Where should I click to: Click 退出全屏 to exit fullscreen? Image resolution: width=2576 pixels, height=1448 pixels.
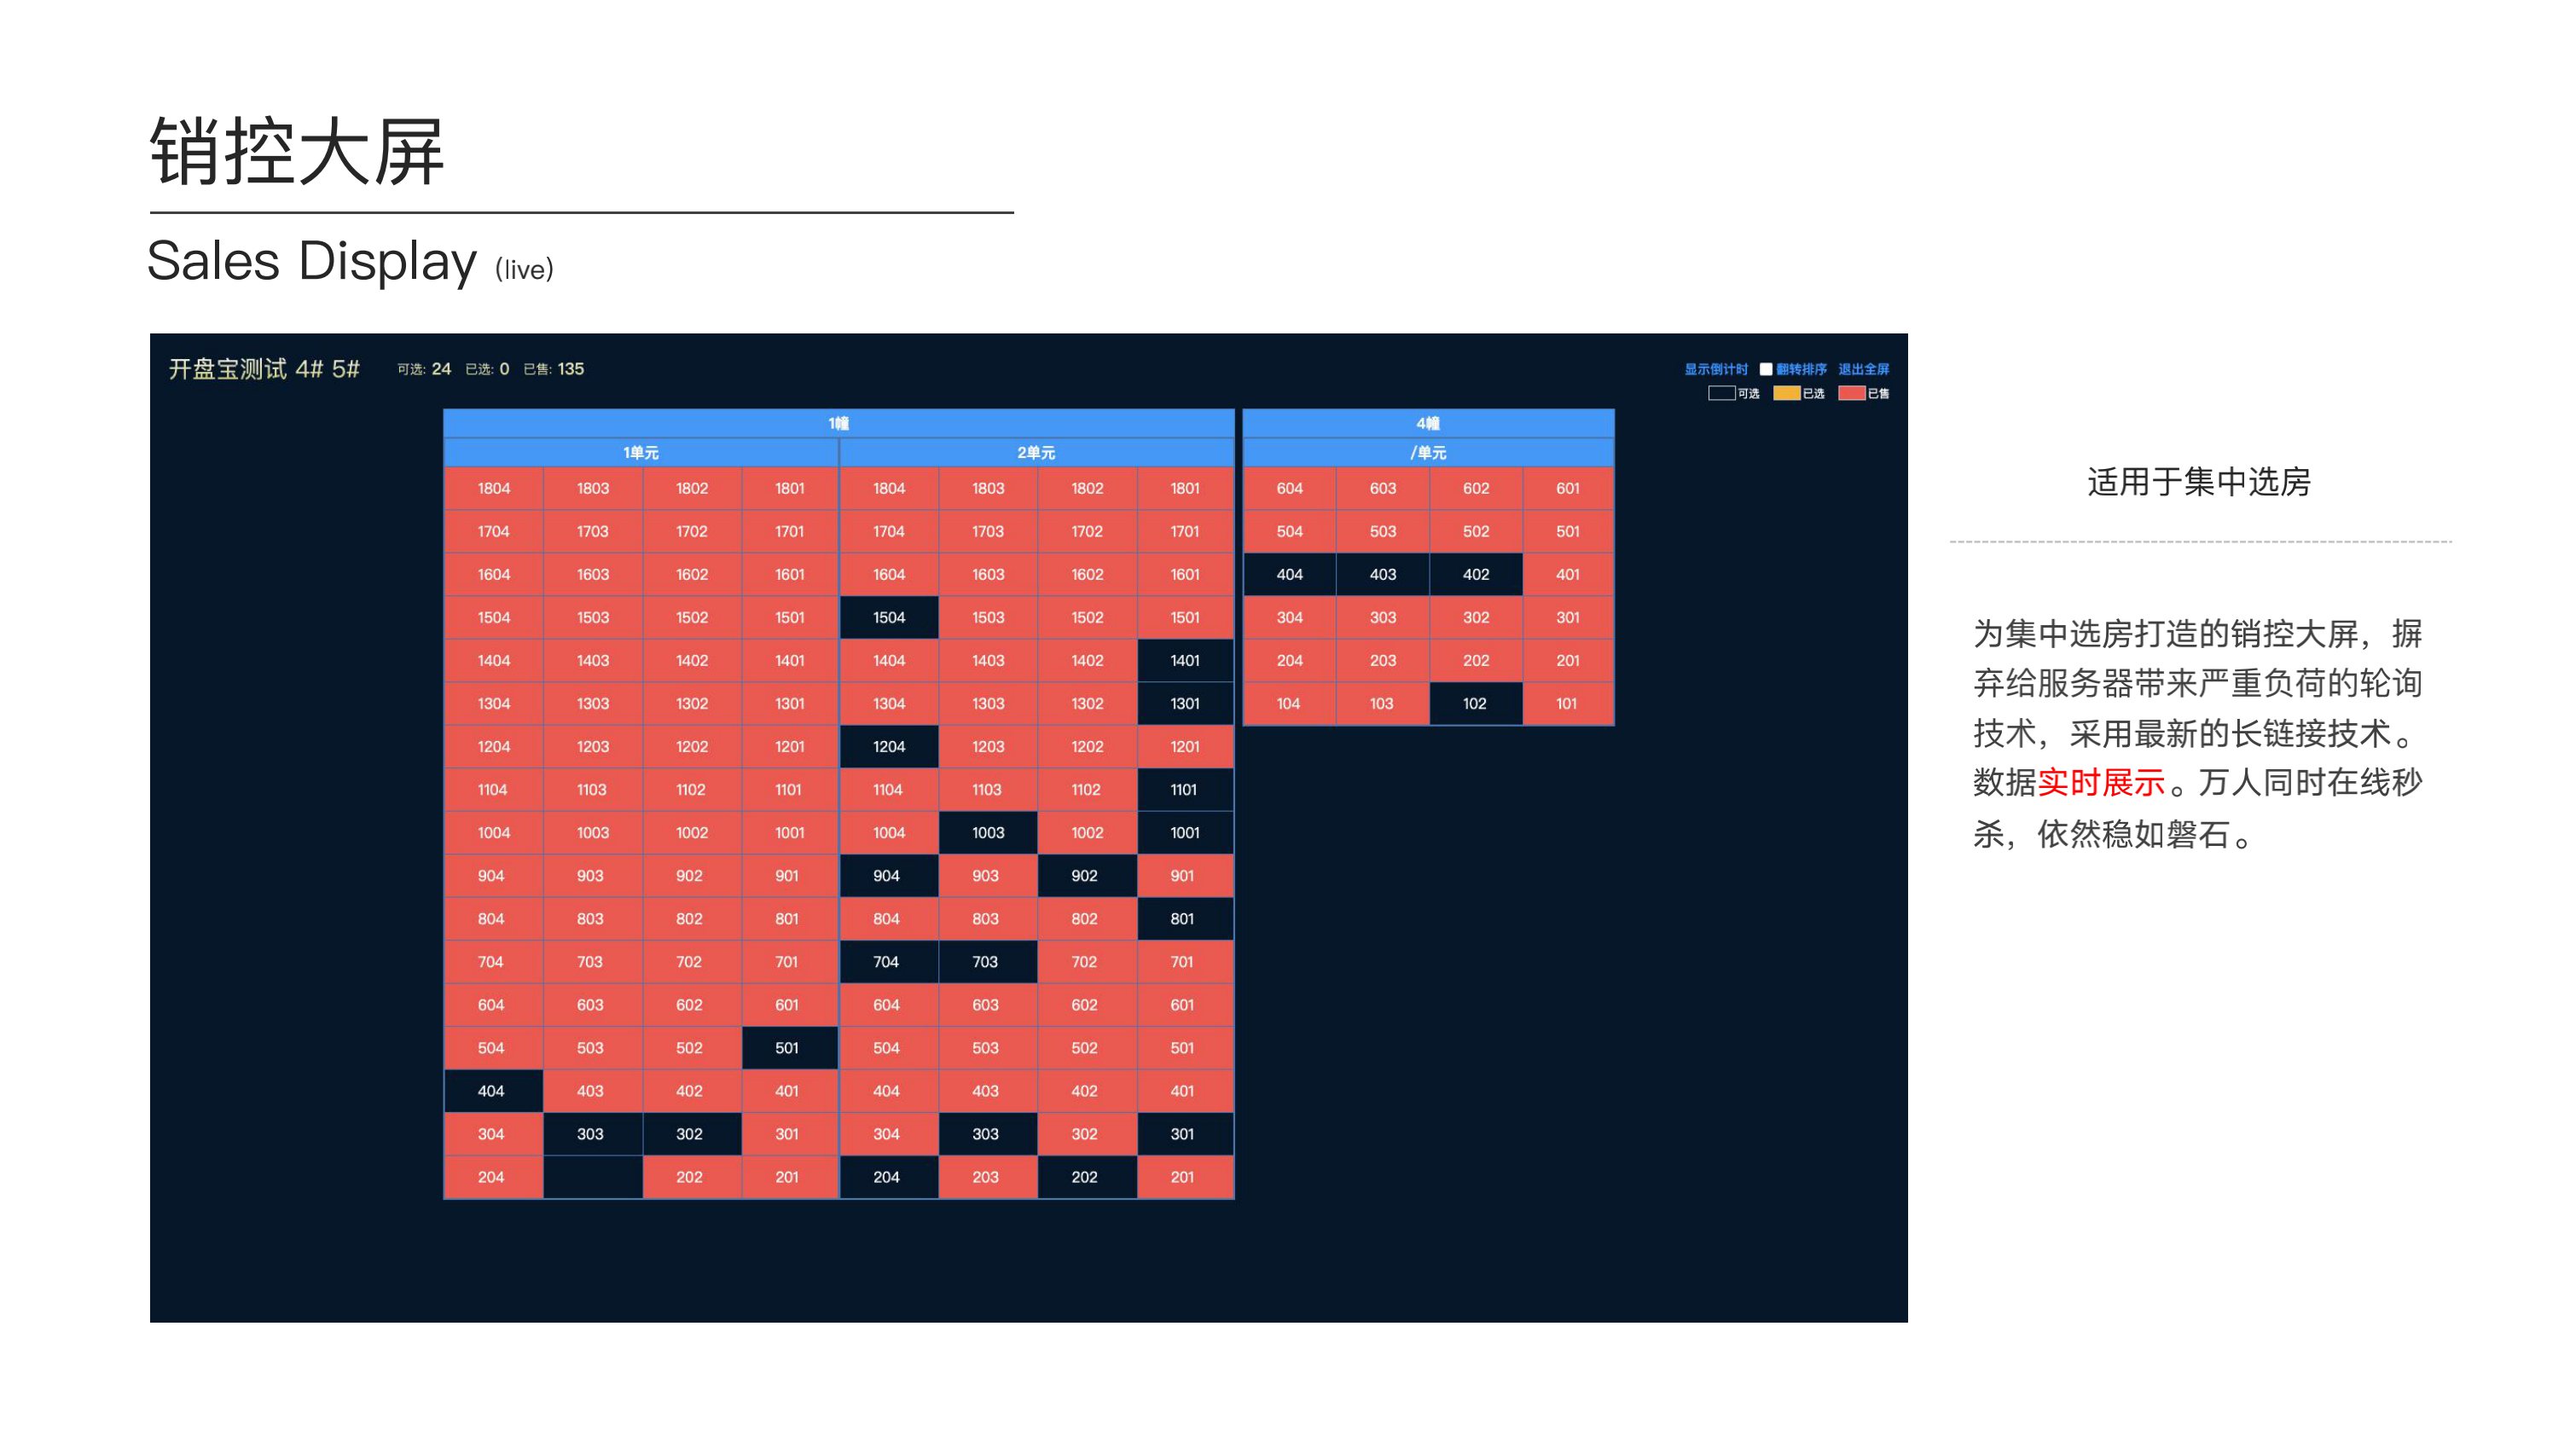(x=1863, y=369)
